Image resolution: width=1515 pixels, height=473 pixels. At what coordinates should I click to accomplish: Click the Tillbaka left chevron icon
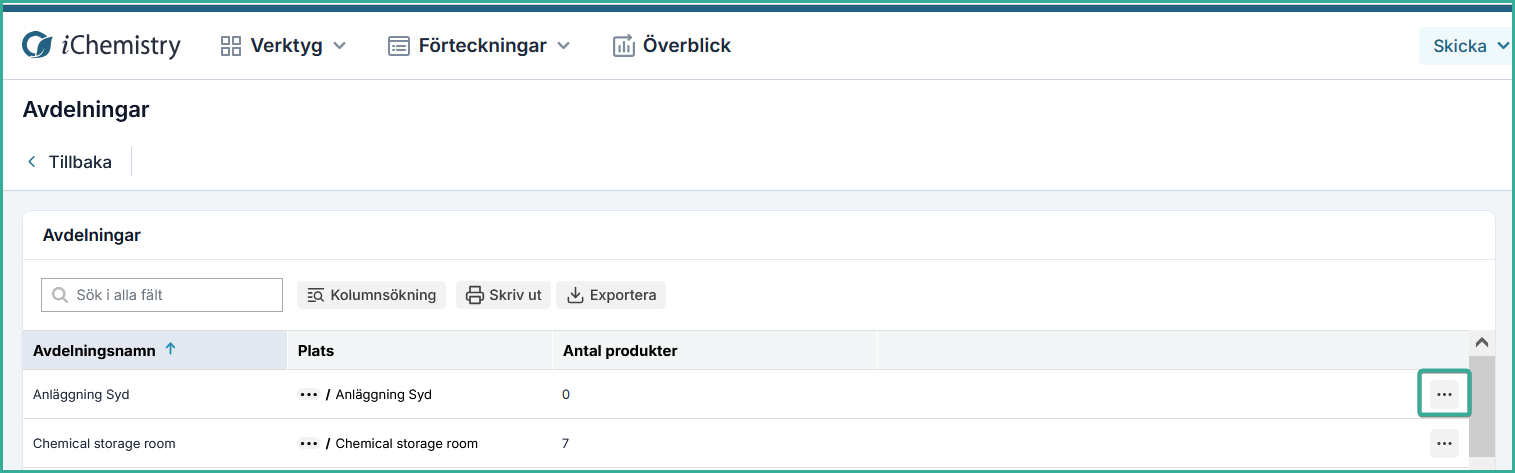32,162
